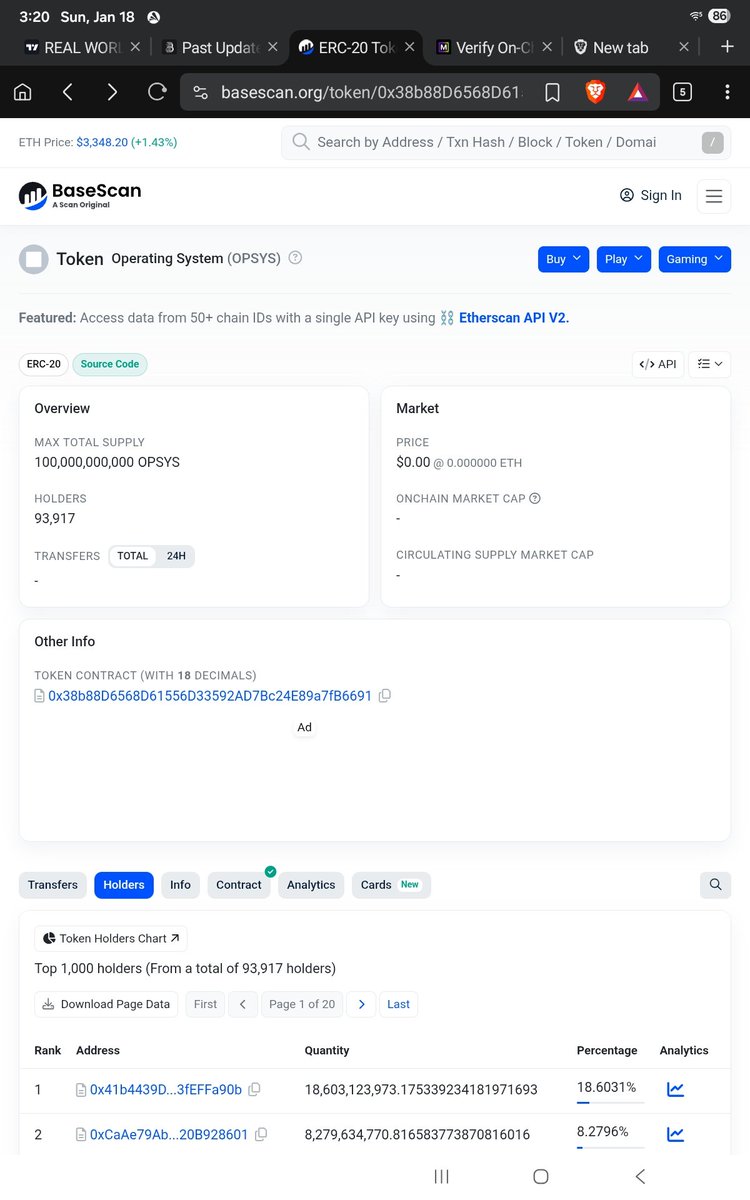750x1200 pixels.
Task: Open the hamburger navigation menu
Action: (713, 195)
